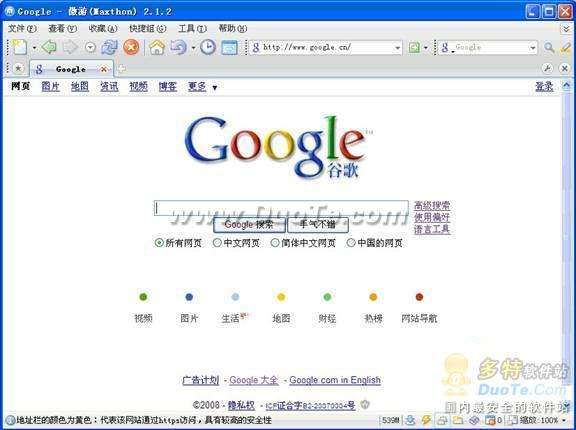
Task: Open the 文件(F) menu
Action: click(x=22, y=28)
